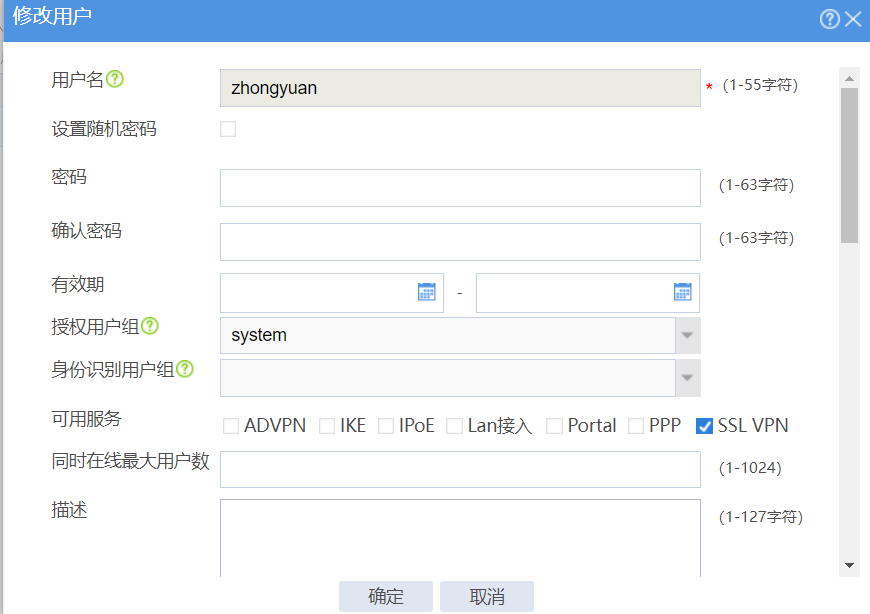Expand the 授权用户组 dropdown arrow
Image resolution: width=870 pixels, height=614 pixels.
point(687,336)
